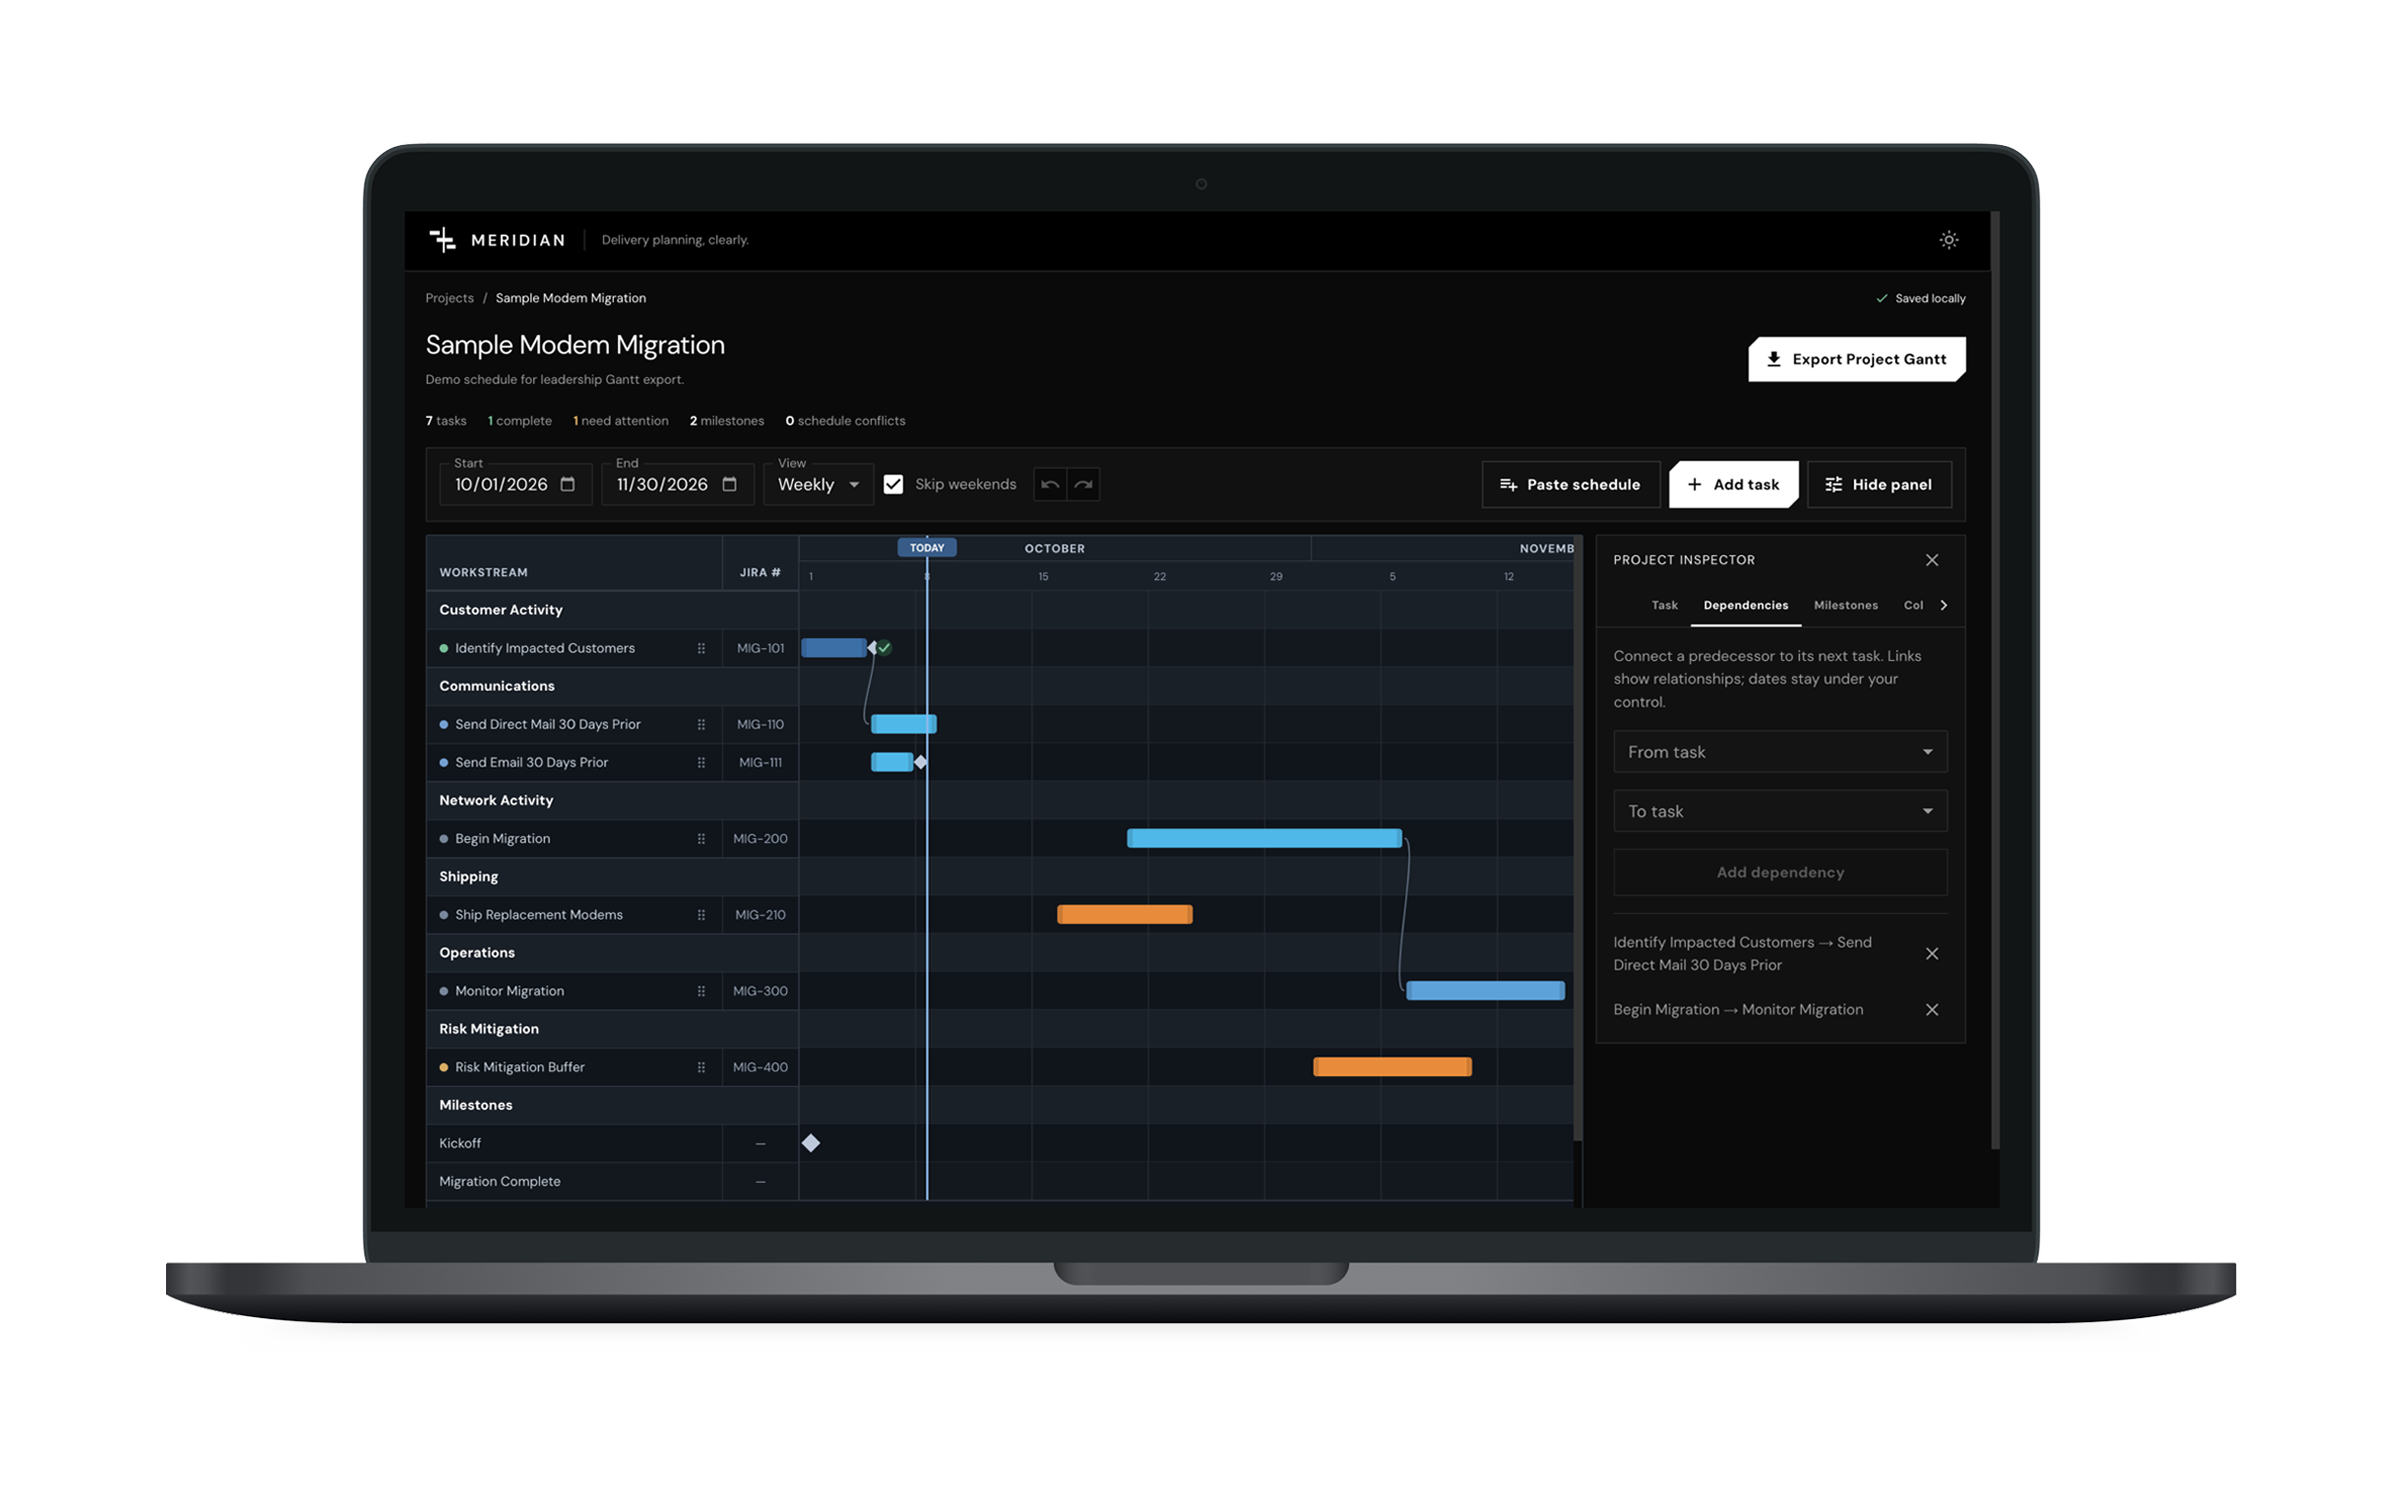Image resolution: width=2402 pixels, height=1494 pixels.
Task: Click drag handle for Send Email 30 Days Prior
Action: (701, 762)
